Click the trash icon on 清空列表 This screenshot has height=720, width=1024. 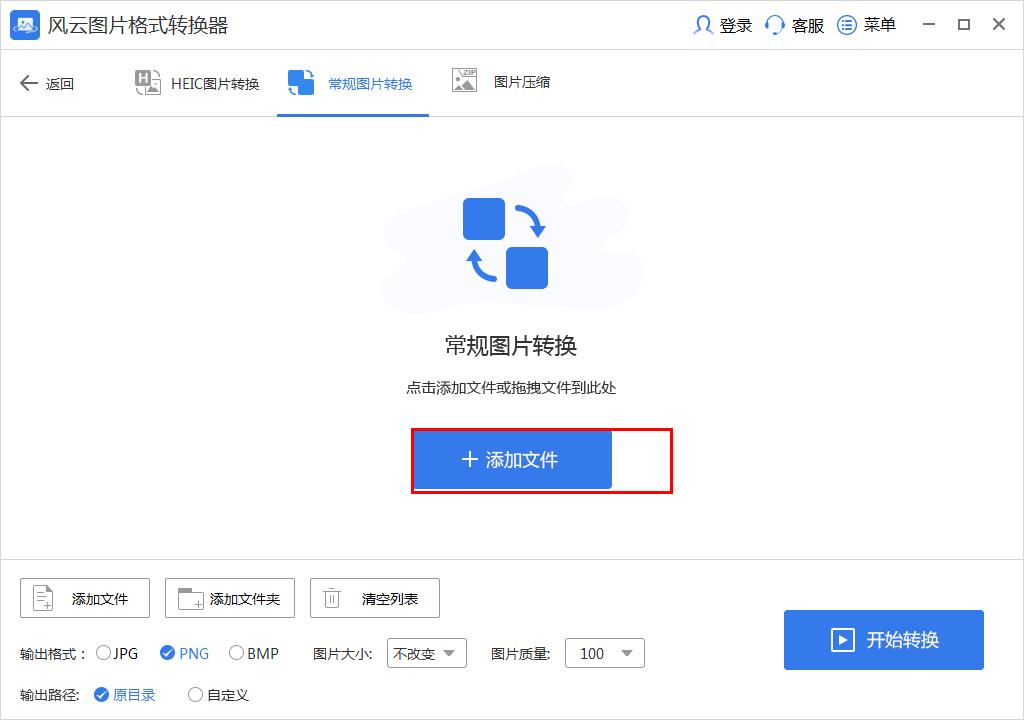[x=331, y=597]
